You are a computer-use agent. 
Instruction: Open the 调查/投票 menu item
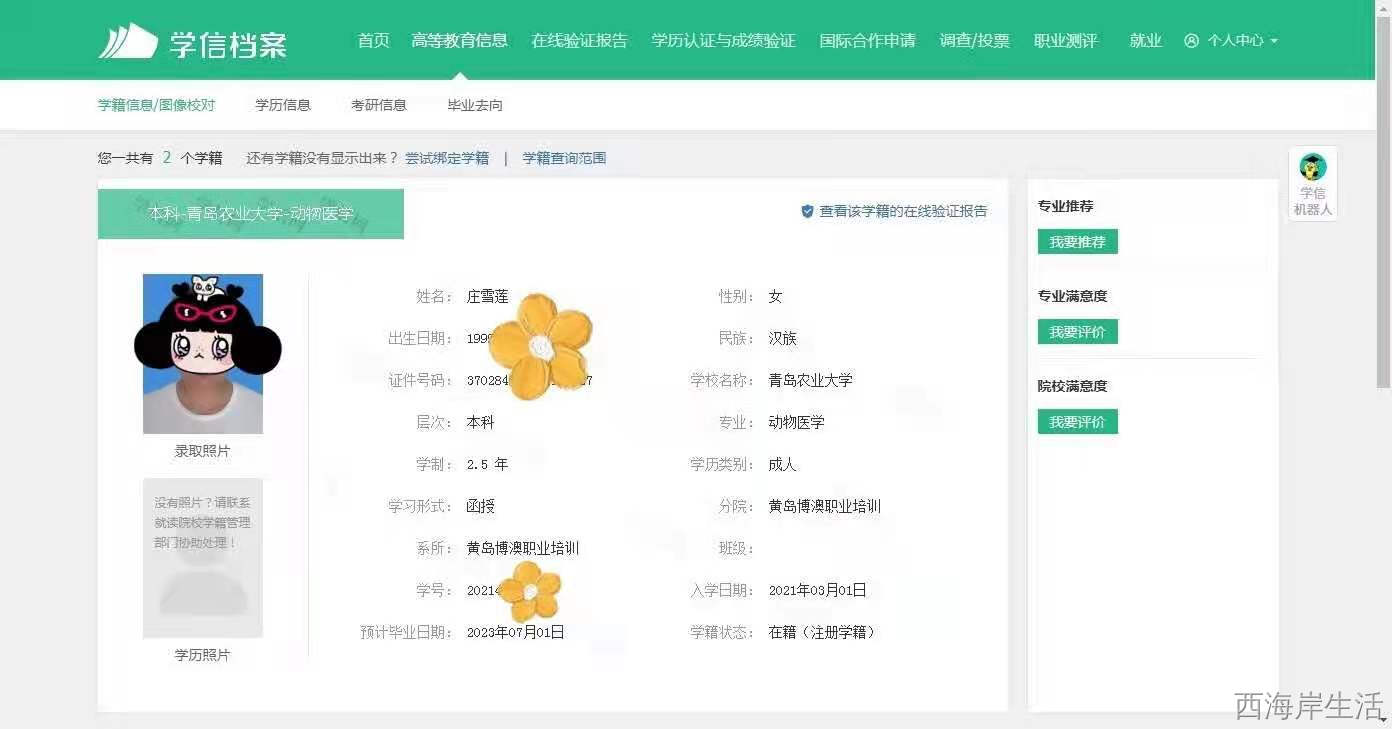[974, 41]
